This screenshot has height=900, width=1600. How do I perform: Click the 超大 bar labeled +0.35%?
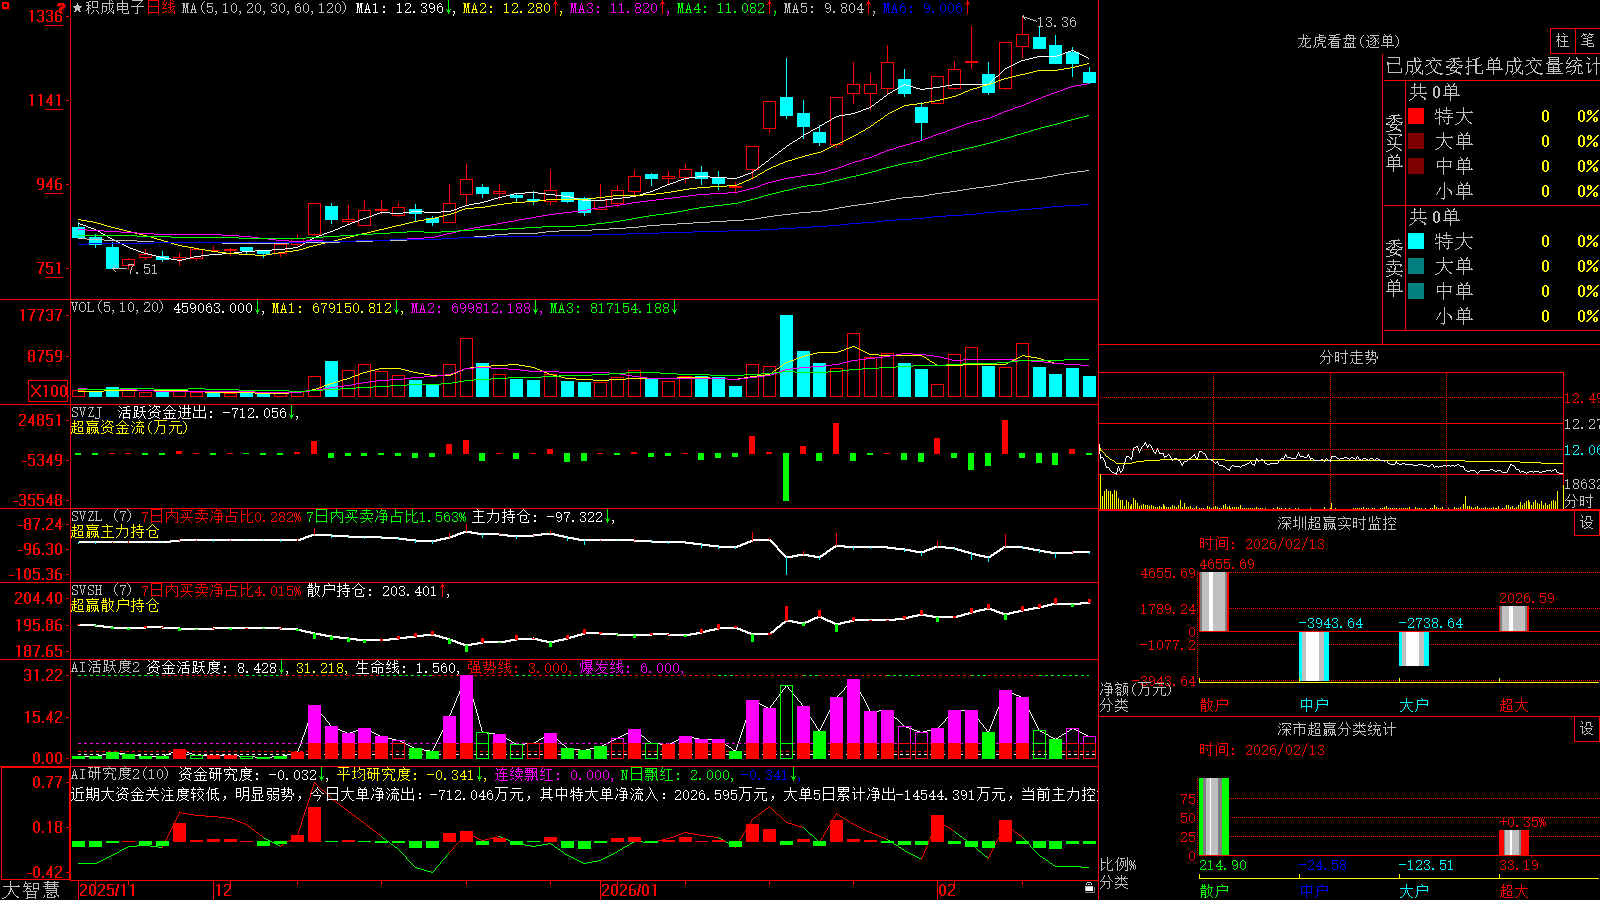[1514, 843]
